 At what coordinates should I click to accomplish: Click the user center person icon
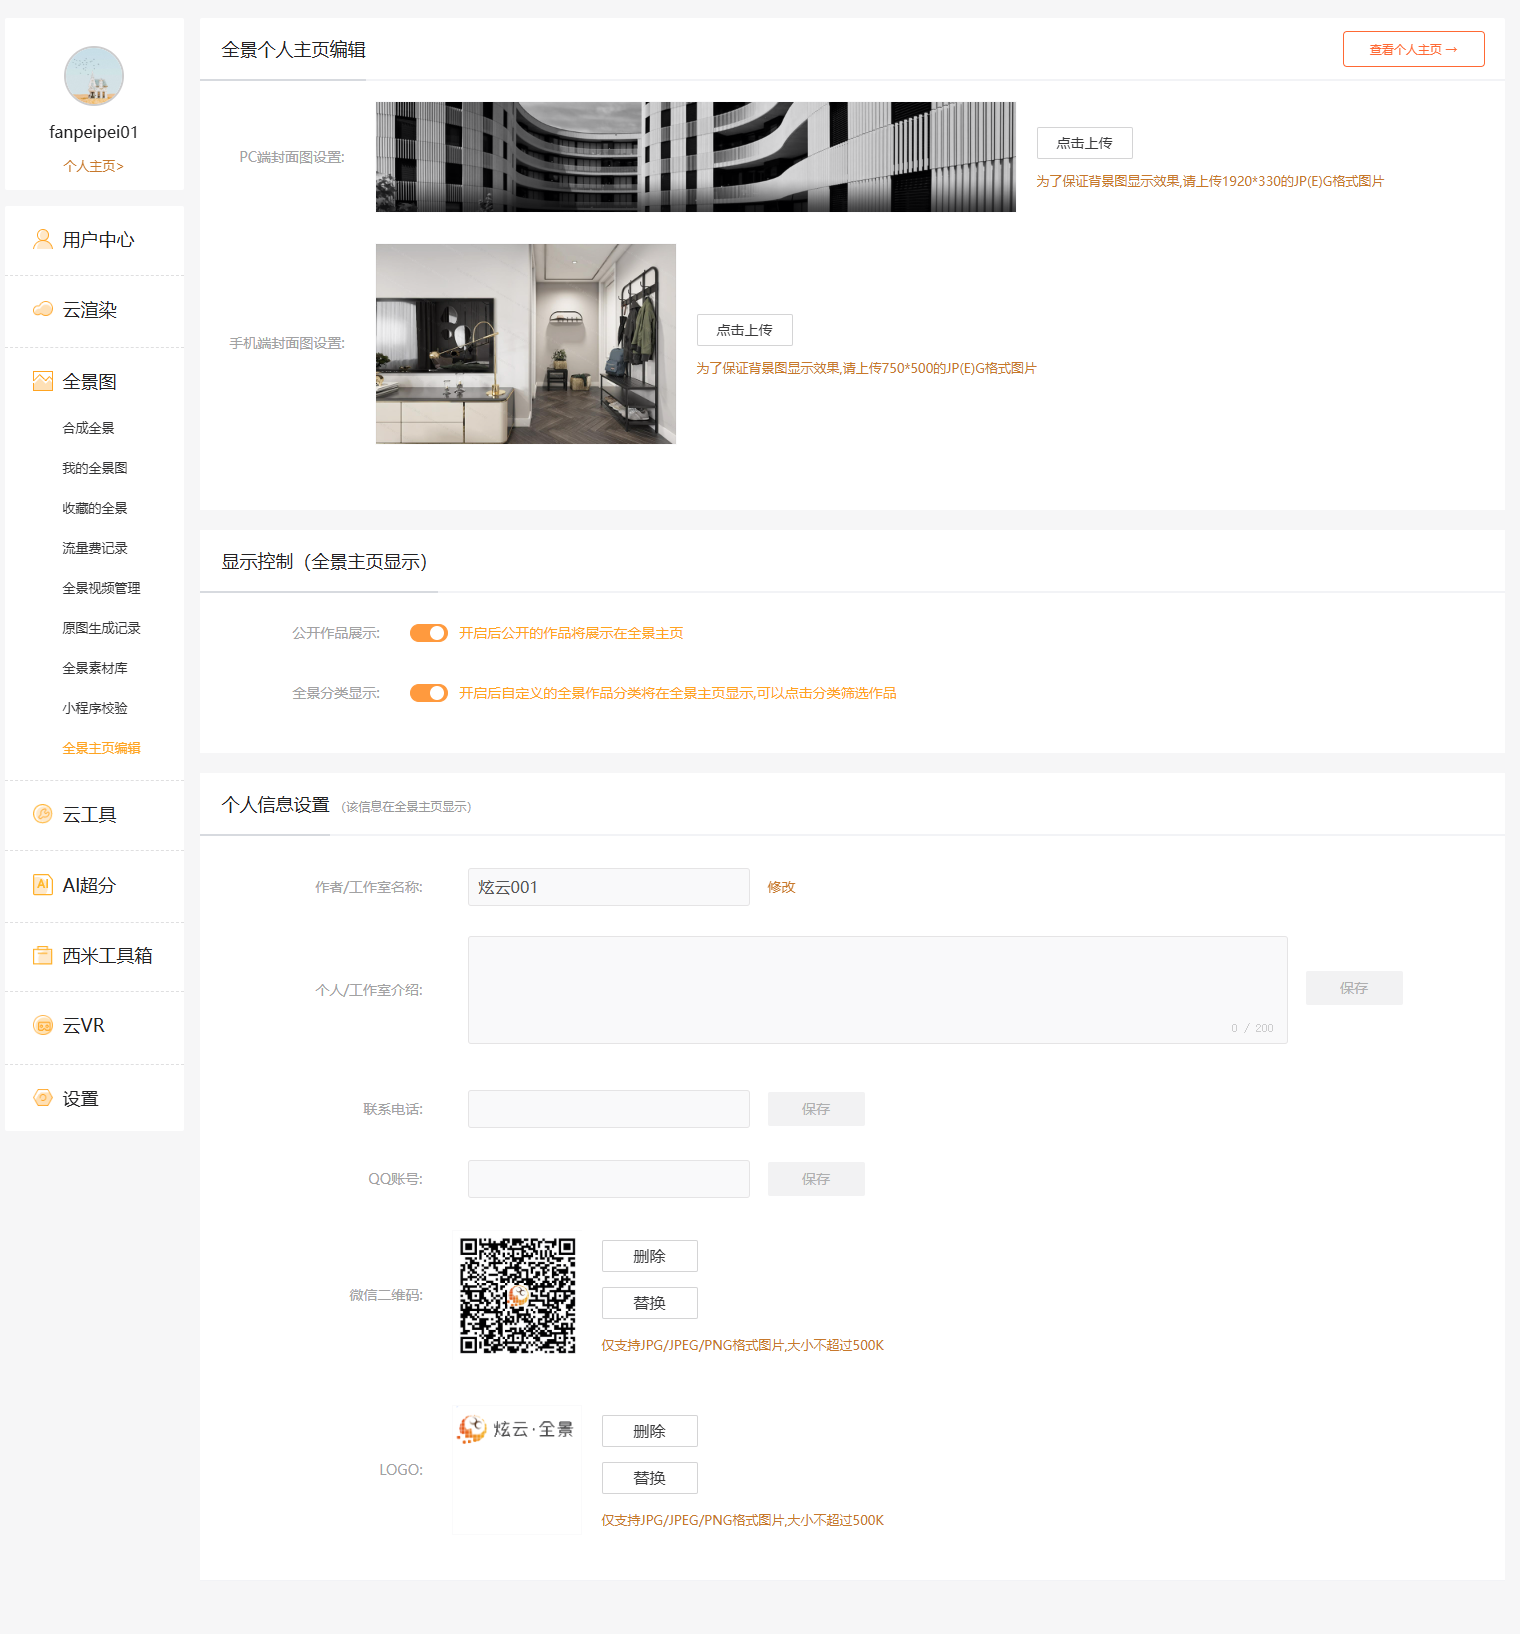[43, 239]
